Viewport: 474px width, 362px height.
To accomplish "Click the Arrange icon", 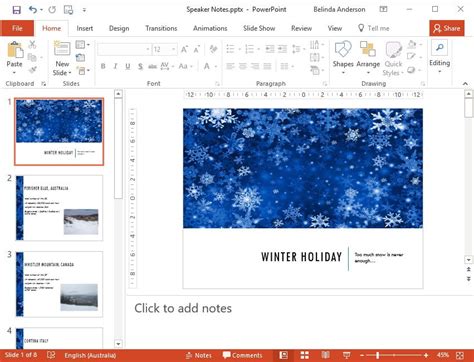I will [368, 49].
